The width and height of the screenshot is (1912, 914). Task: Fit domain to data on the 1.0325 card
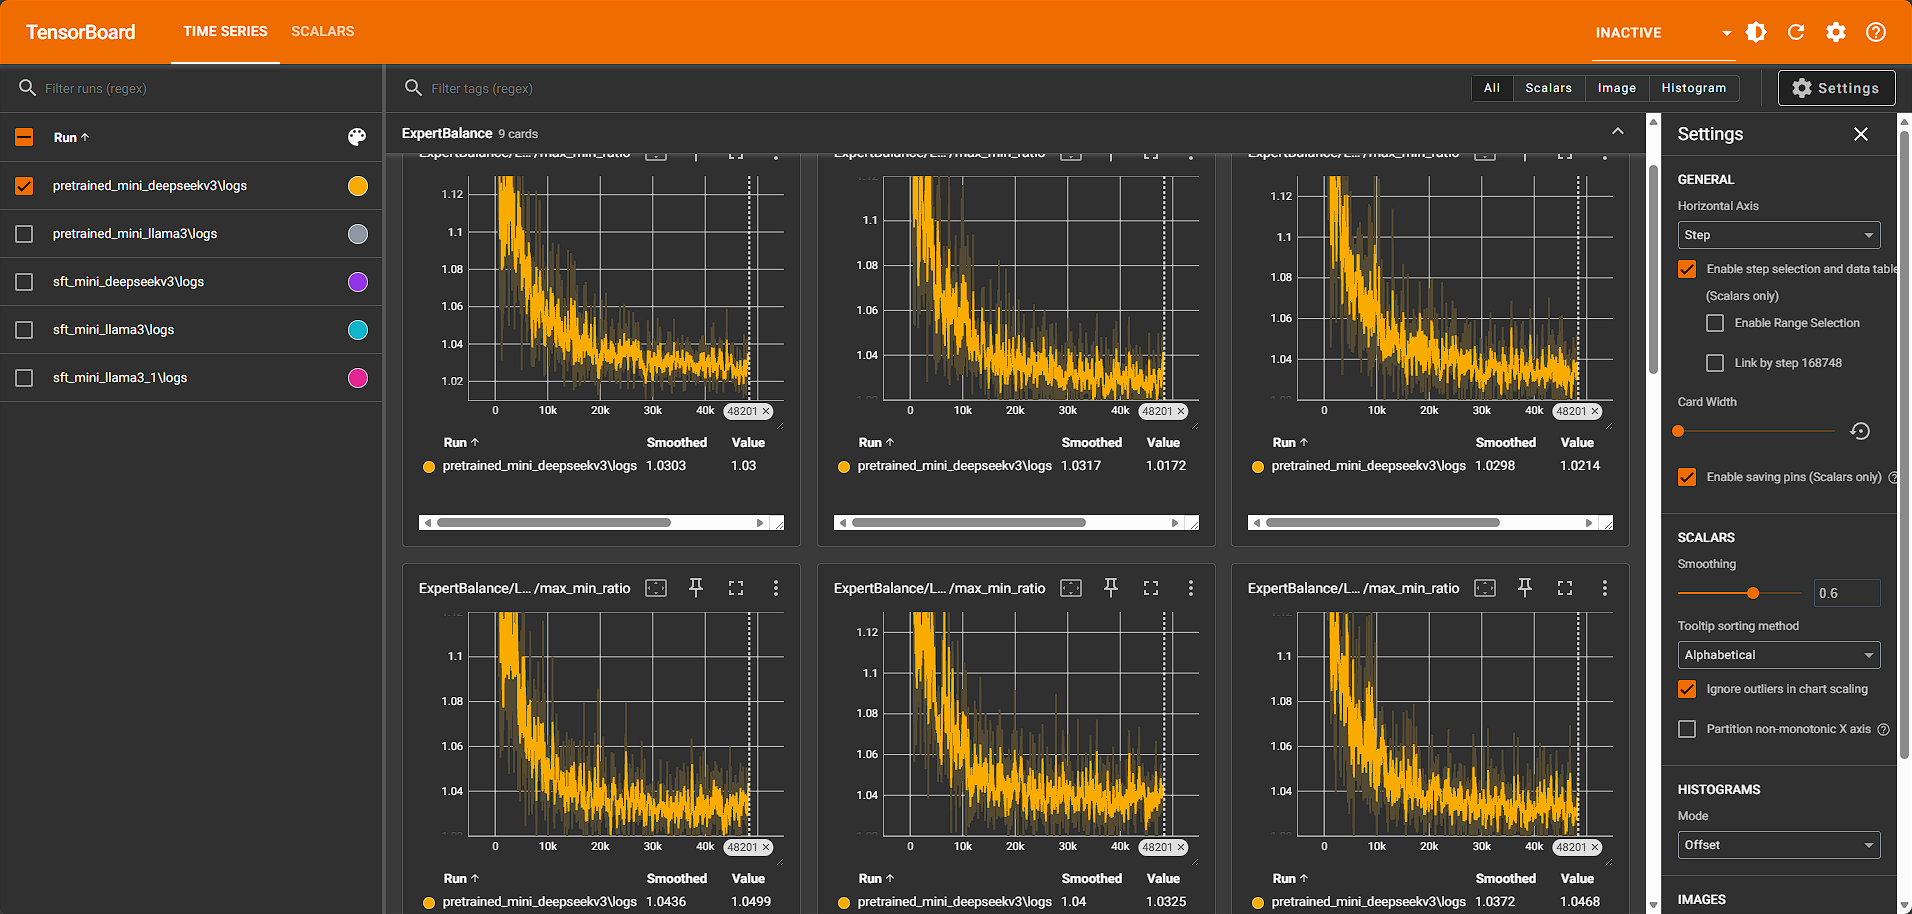tap(1071, 588)
